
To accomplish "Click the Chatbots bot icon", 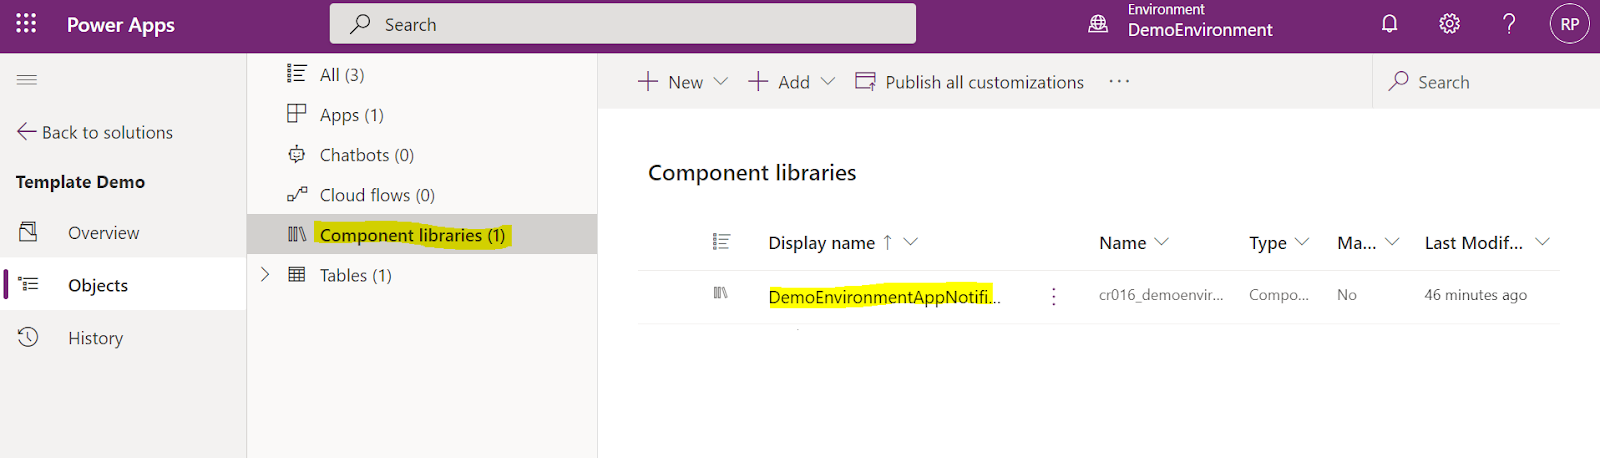I will [x=296, y=154].
